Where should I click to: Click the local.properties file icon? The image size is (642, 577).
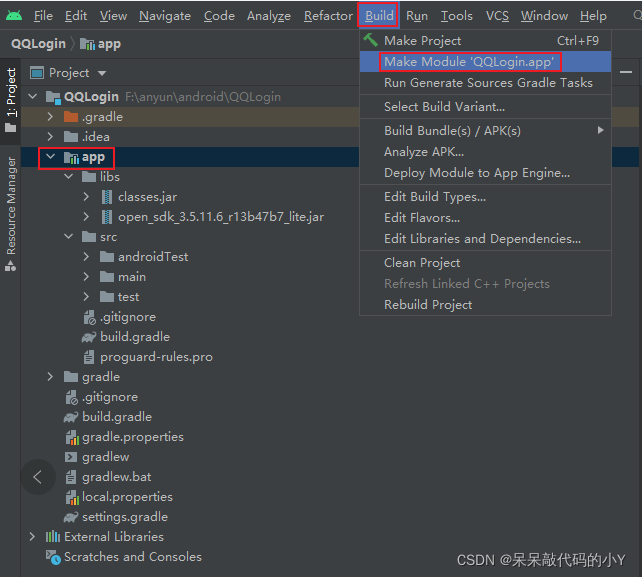(72, 497)
